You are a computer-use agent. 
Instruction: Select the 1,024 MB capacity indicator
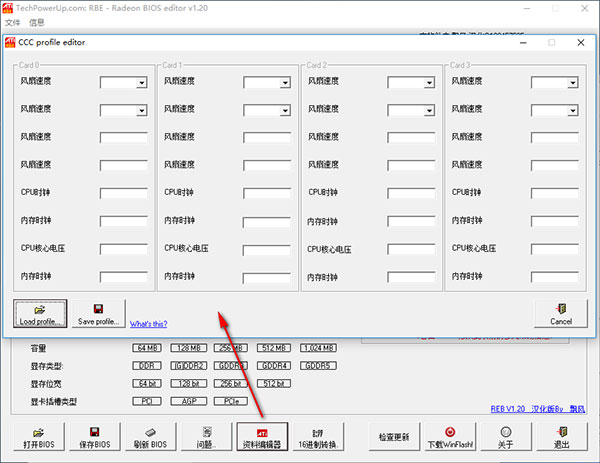(318, 348)
